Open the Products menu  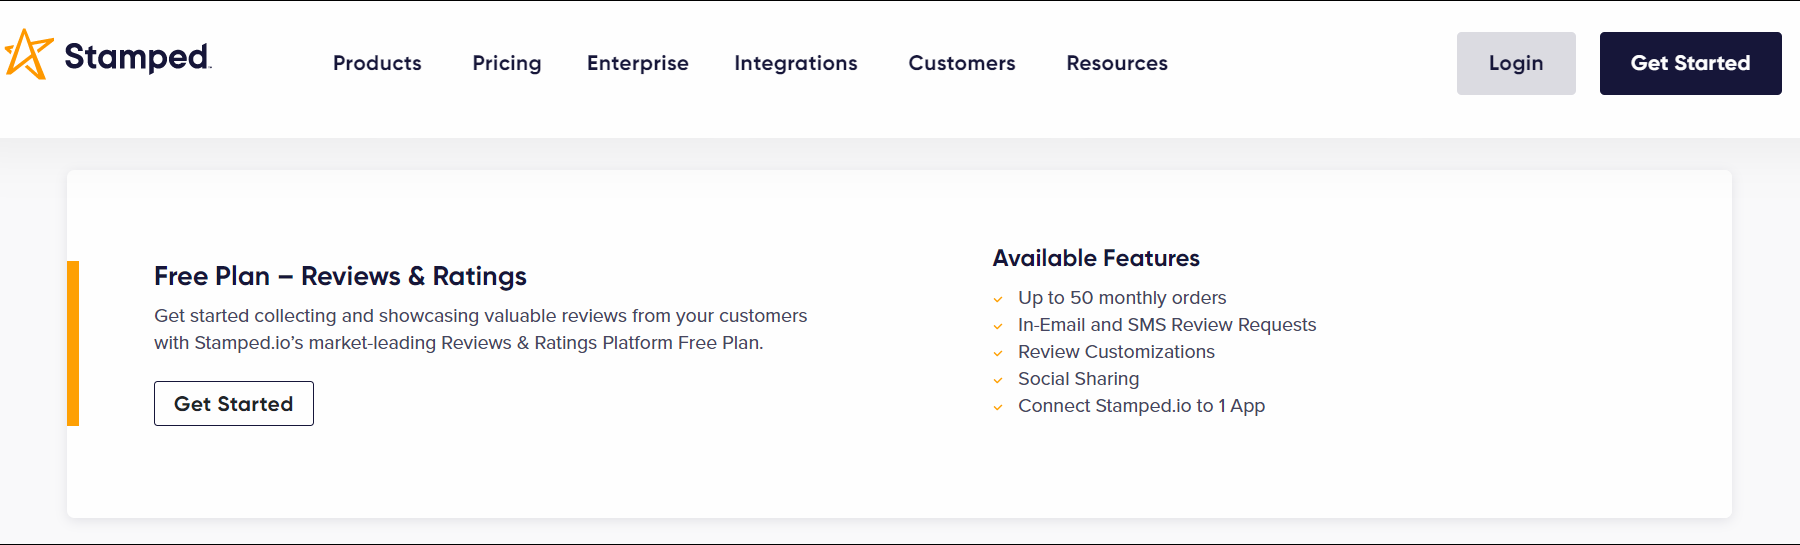pos(377,63)
